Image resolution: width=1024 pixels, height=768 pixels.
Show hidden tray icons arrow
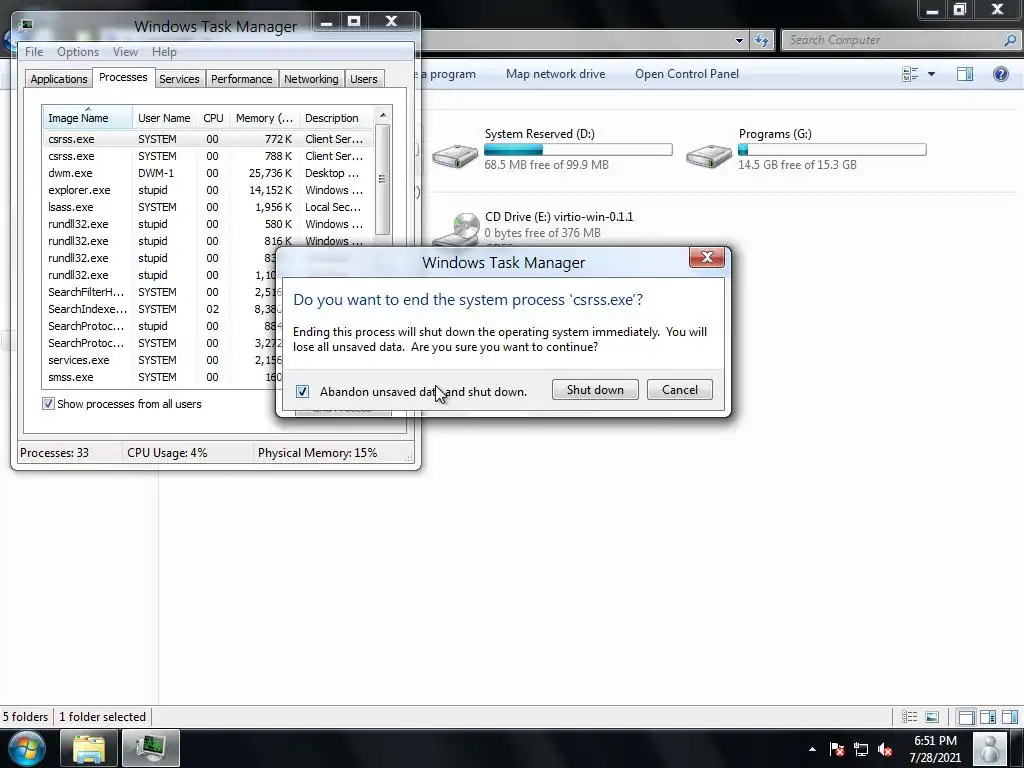(x=812, y=749)
